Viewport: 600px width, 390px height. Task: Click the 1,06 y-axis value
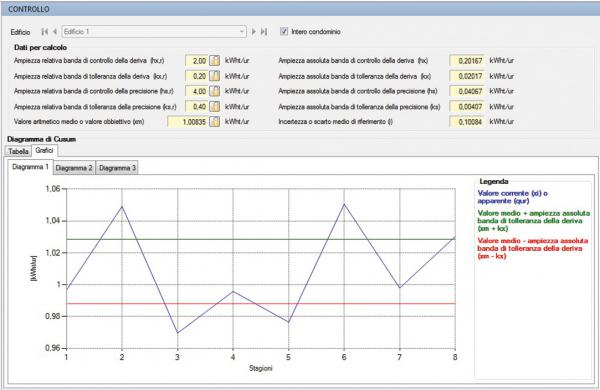52,189
